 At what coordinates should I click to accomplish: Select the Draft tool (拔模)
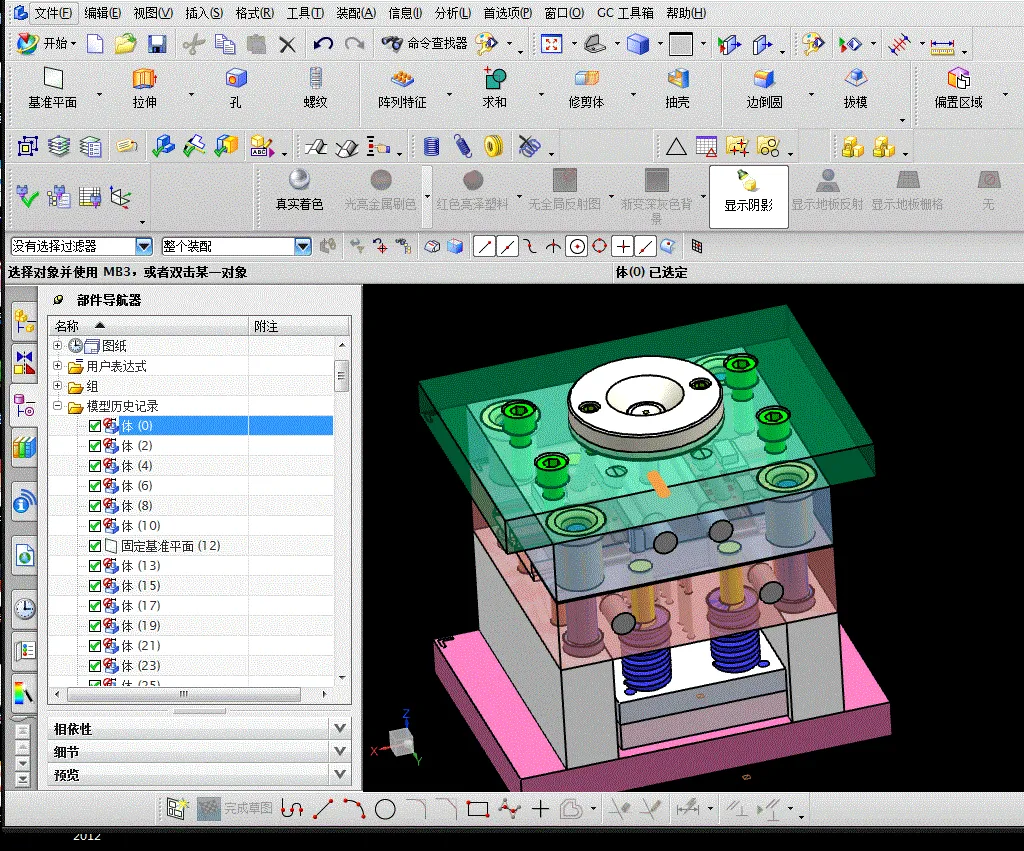856,88
